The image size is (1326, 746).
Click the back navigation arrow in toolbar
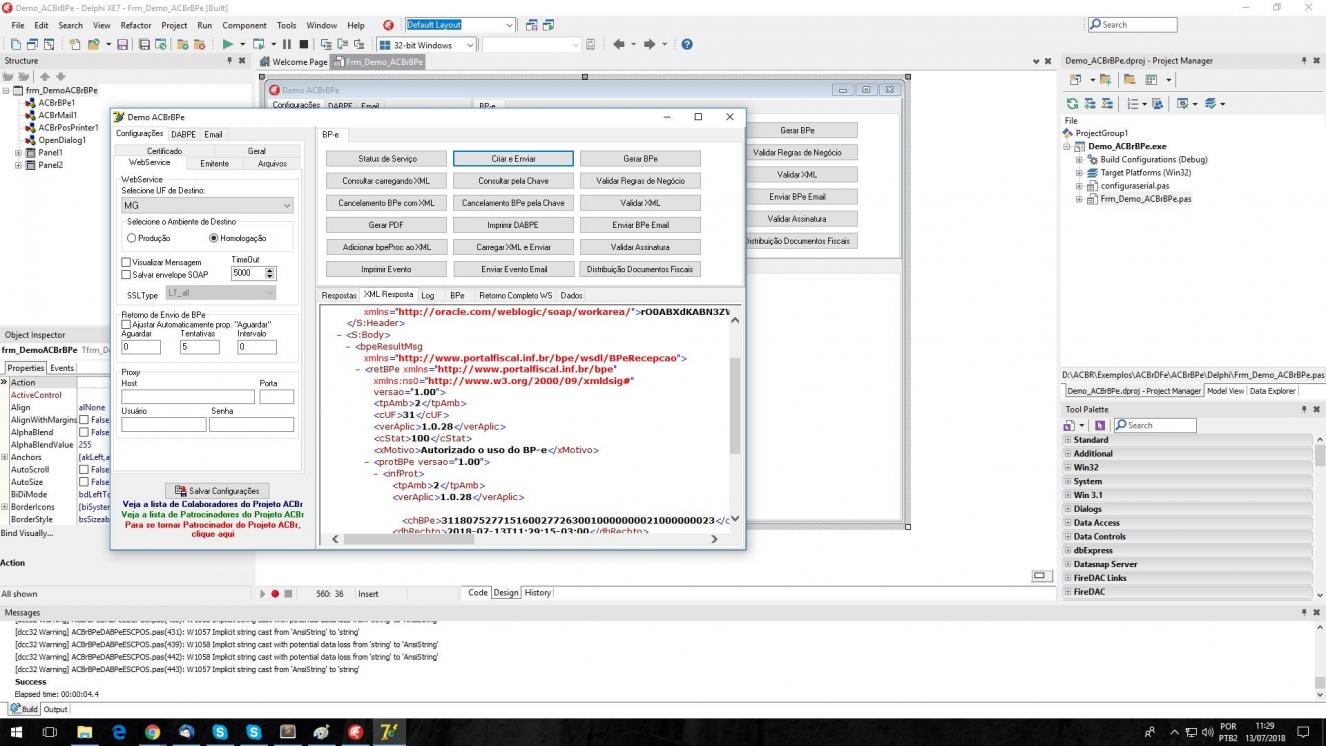[618, 45]
